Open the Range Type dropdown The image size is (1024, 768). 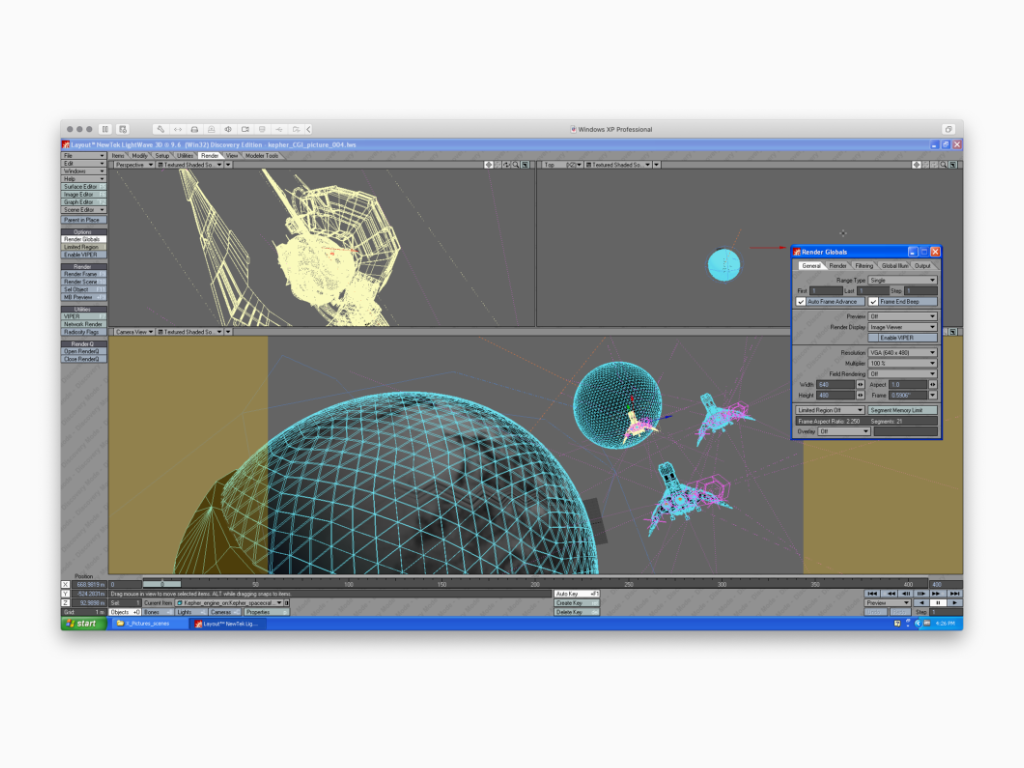[x=903, y=280]
